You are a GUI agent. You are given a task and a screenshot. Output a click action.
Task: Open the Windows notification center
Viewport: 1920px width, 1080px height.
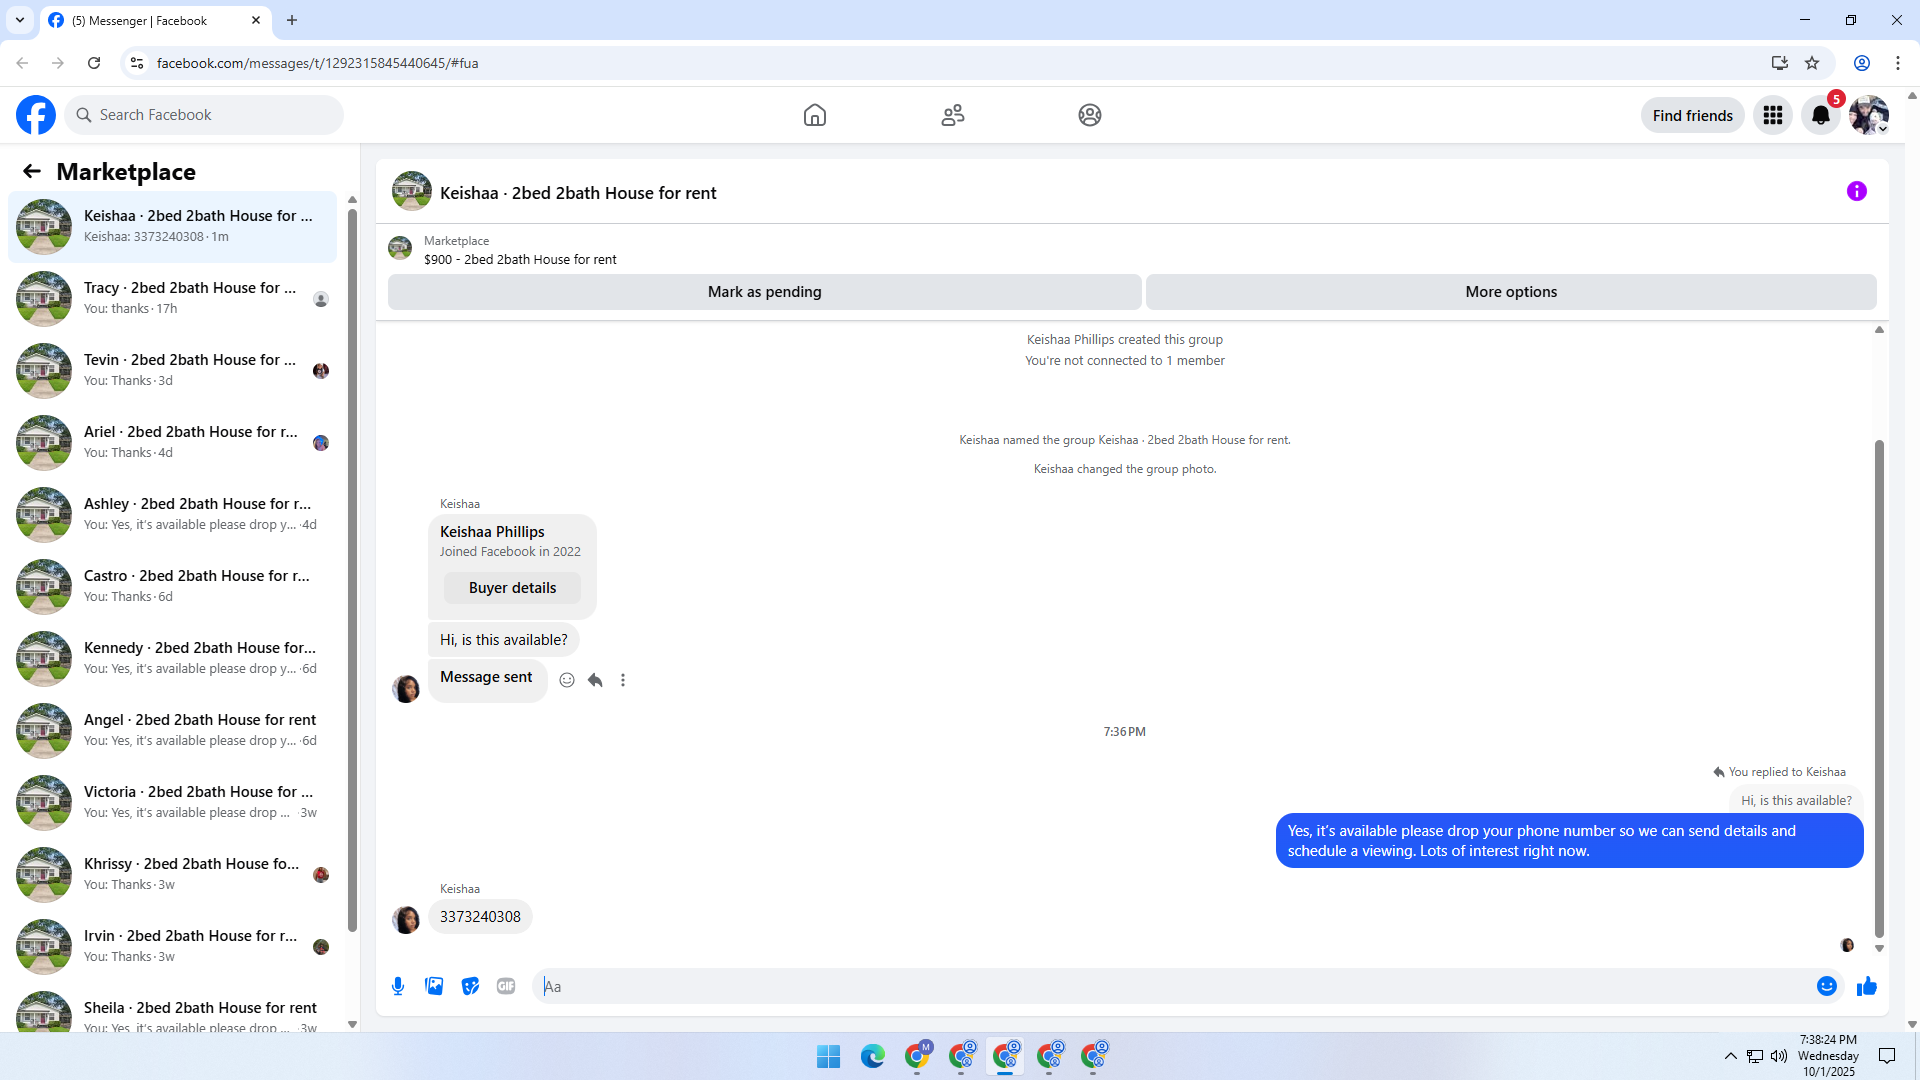[x=1887, y=1056]
